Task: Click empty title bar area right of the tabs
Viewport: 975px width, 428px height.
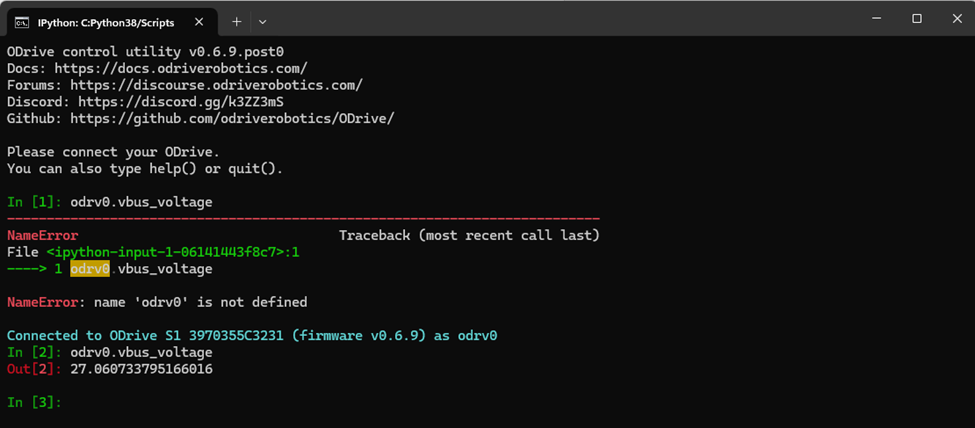Action: tap(550, 19)
